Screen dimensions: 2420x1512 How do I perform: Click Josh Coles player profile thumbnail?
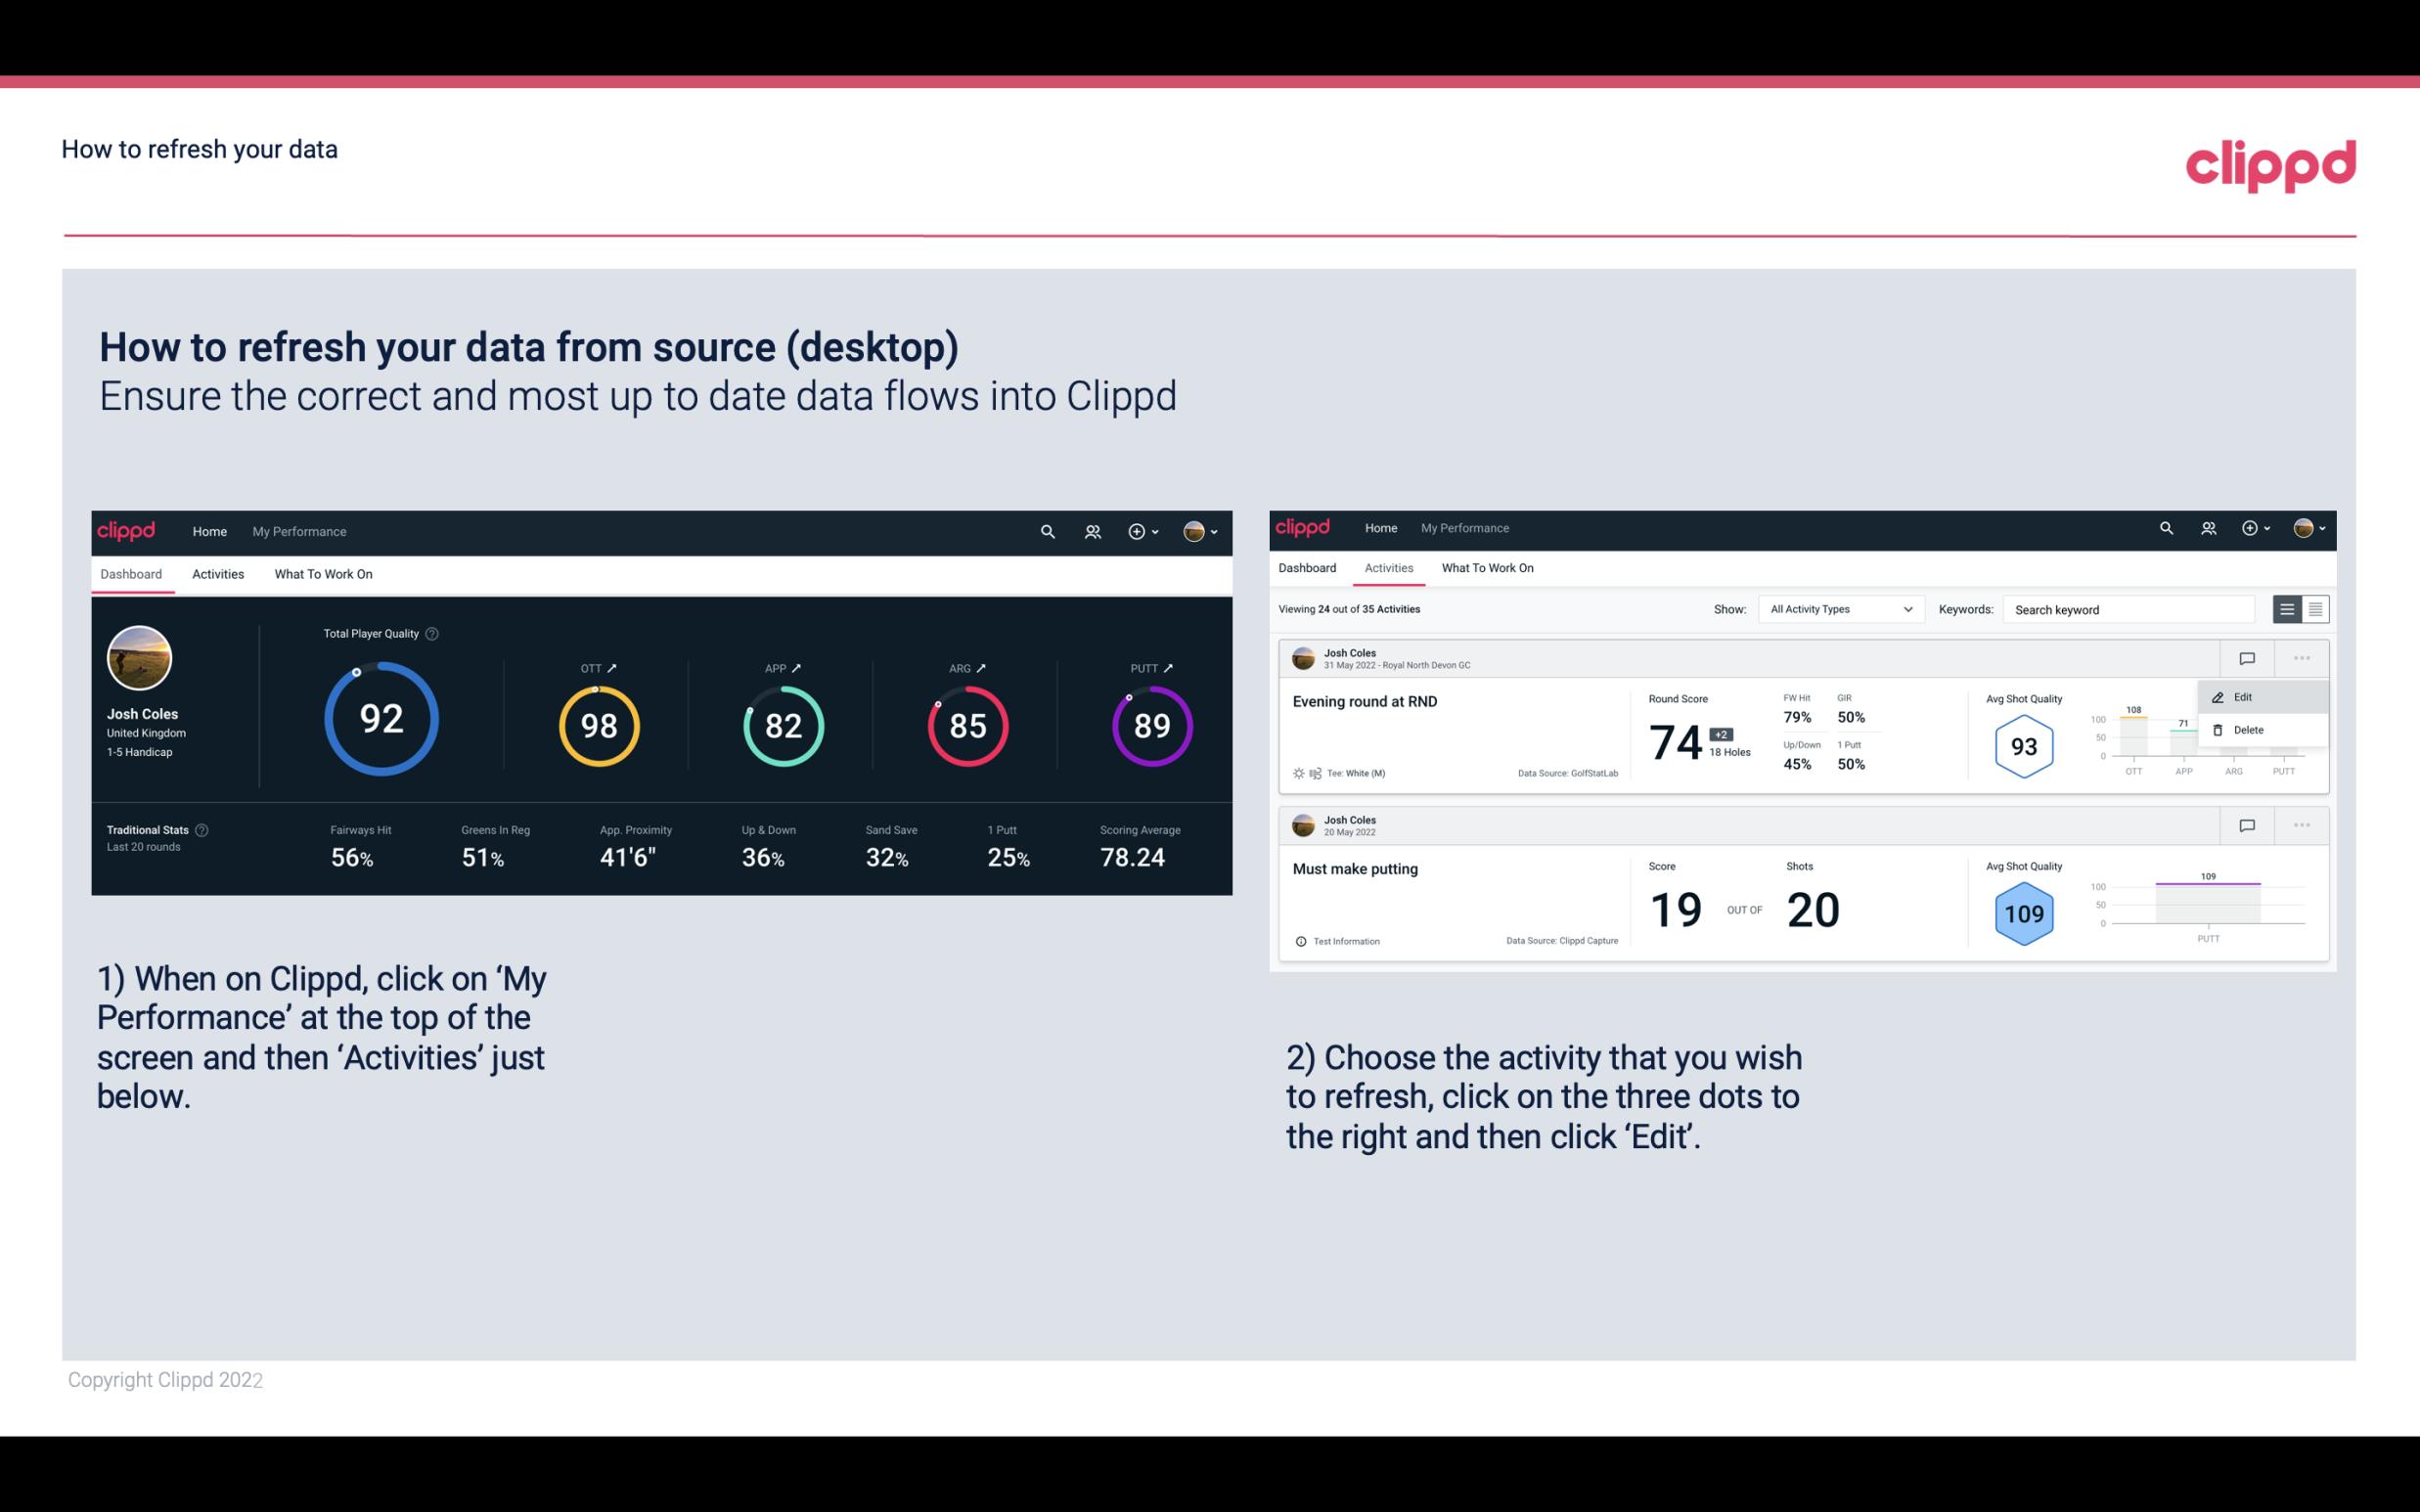coord(141,656)
